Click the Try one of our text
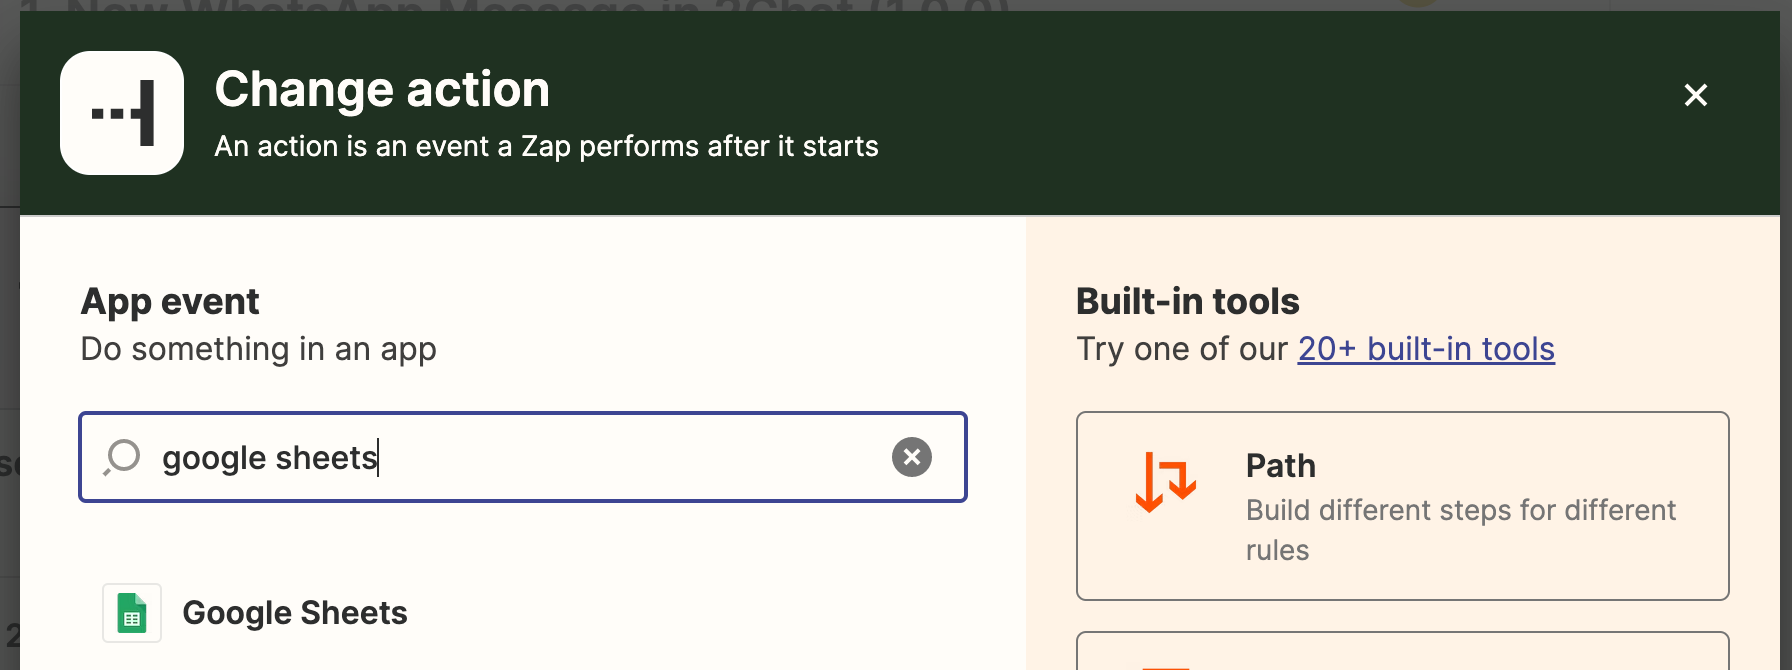 1182,349
